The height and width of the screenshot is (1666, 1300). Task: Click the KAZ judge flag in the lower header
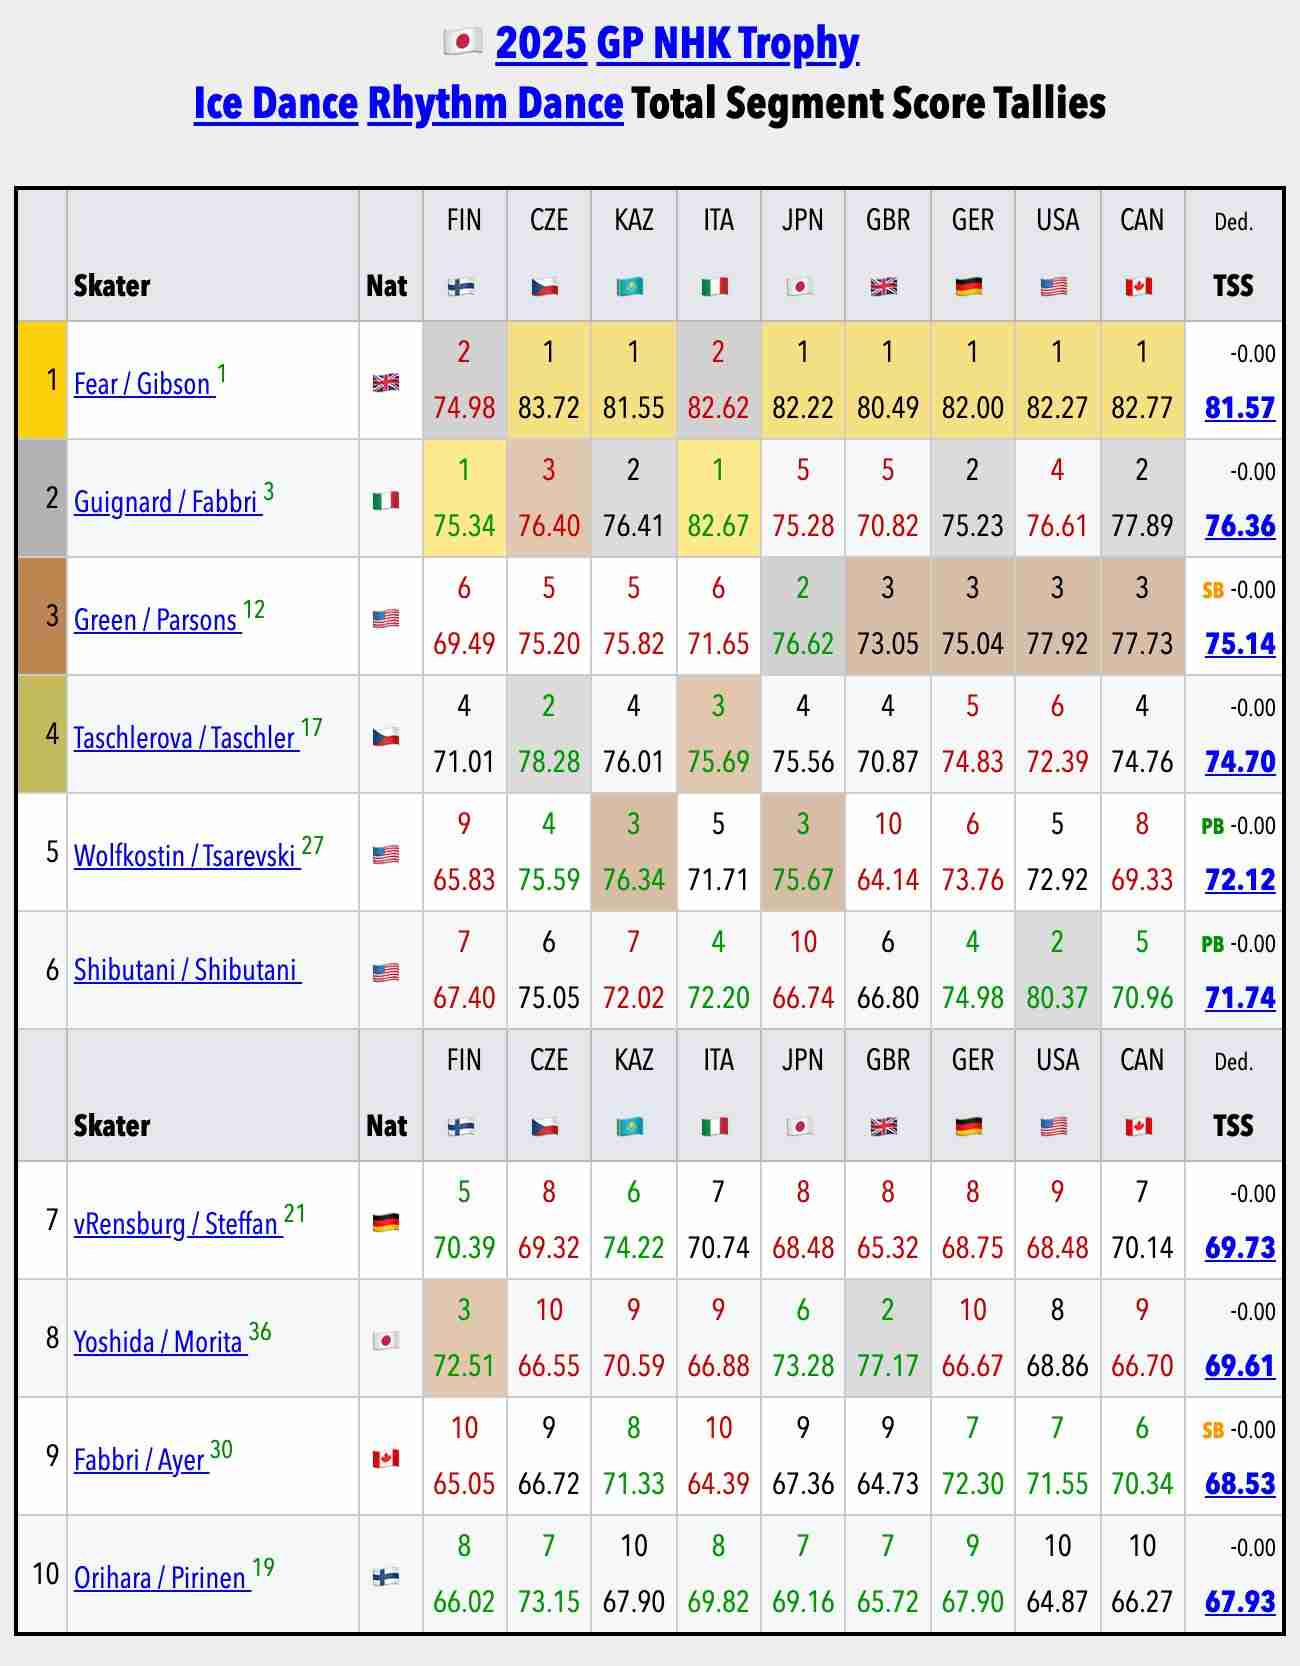[631, 1127]
